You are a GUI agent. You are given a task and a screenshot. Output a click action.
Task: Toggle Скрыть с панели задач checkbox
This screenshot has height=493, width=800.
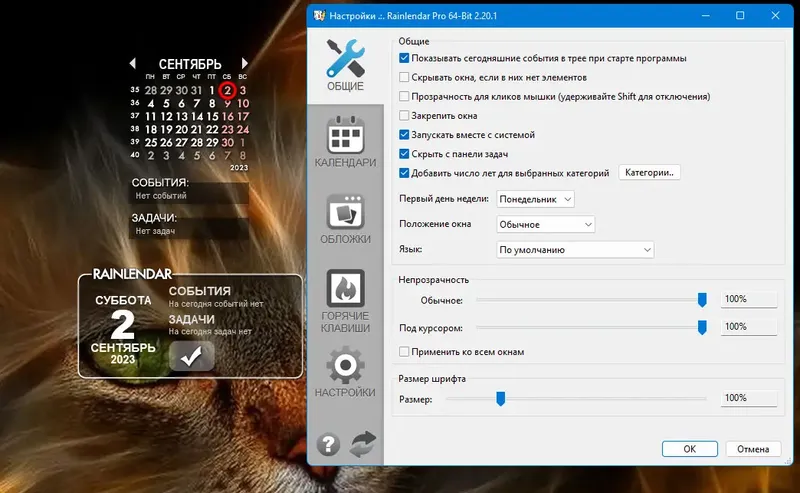click(x=404, y=154)
